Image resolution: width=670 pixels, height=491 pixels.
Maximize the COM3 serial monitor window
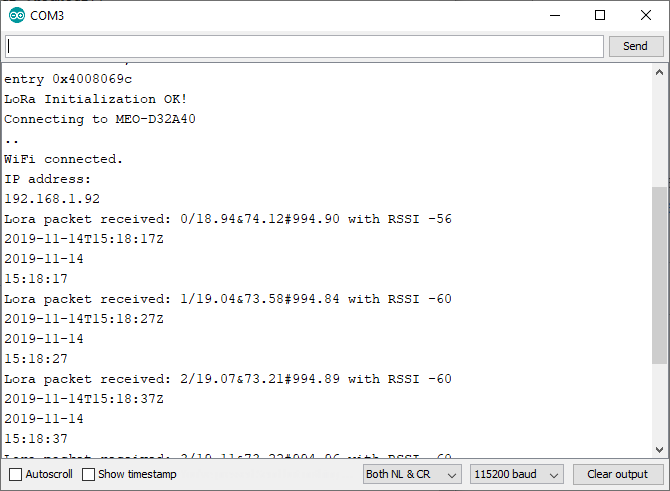click(600, 15)
